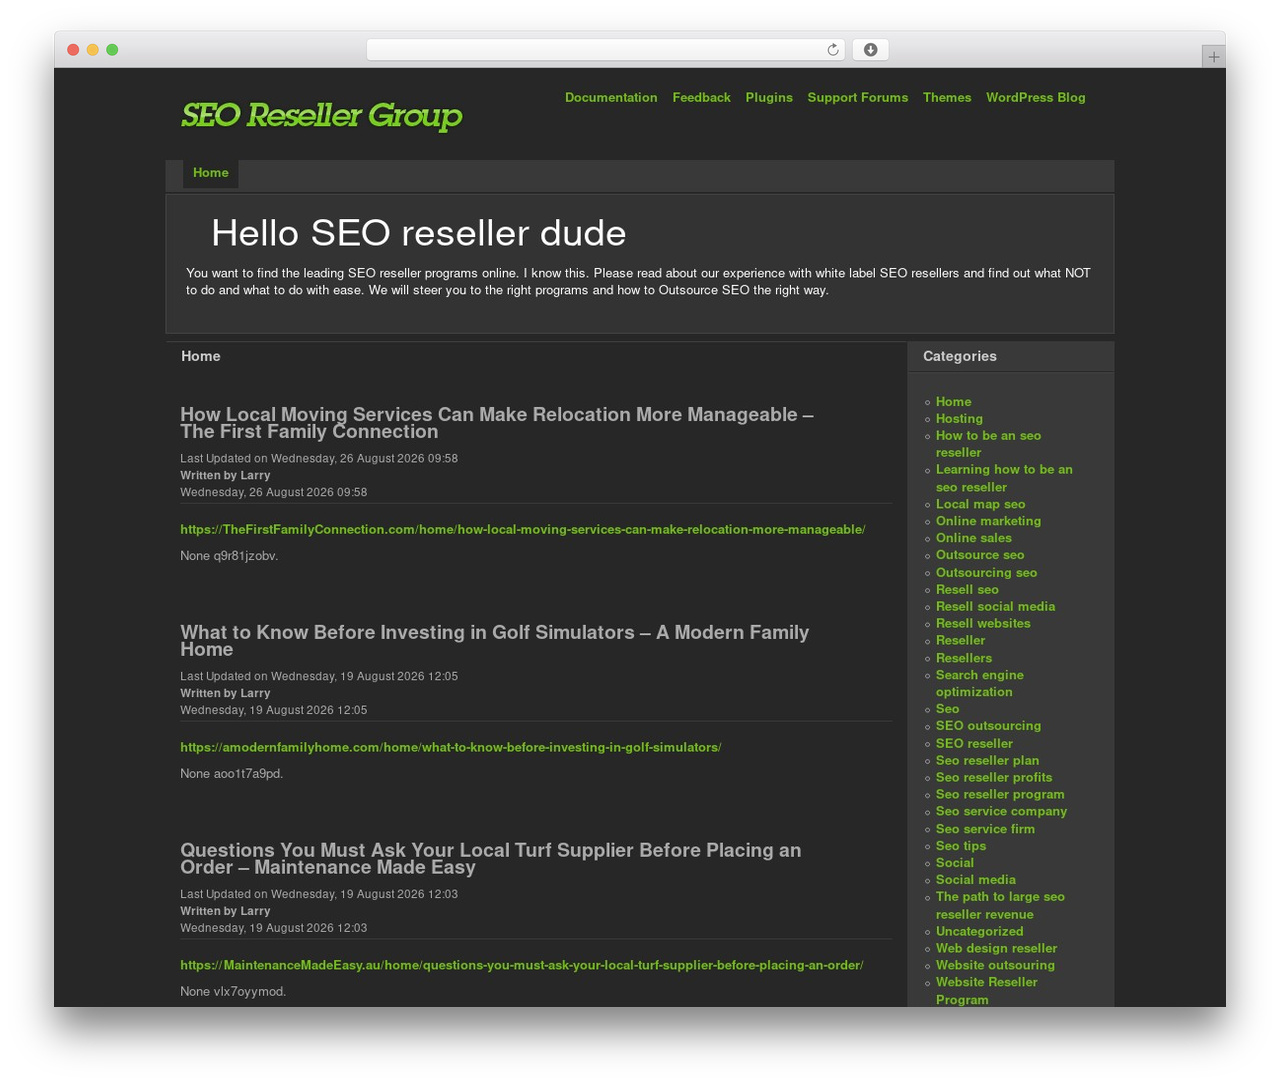
Task: Open the Reseller category
Action: pos(960,641)
